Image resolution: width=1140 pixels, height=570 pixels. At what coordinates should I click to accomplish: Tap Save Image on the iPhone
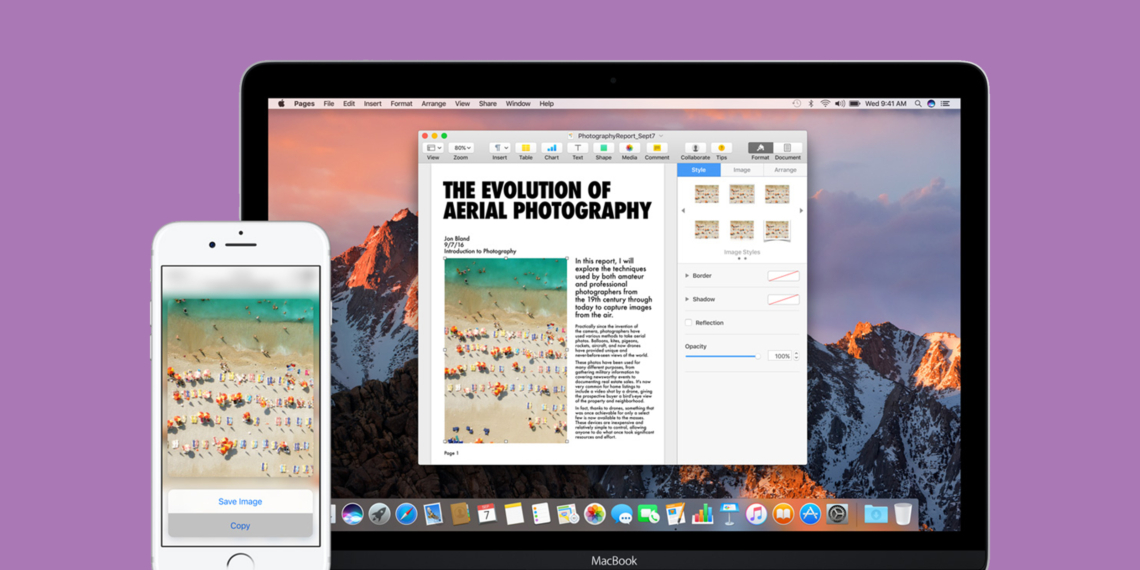coord(240,502)
